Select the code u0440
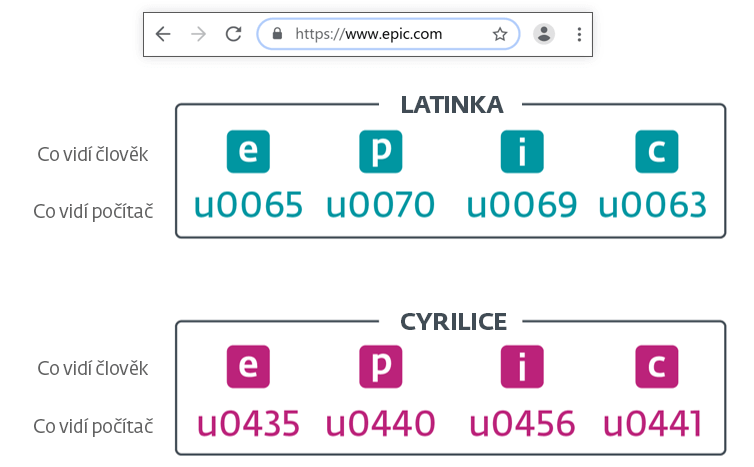This screenshot has height=467, width=754. pos(380,424)
